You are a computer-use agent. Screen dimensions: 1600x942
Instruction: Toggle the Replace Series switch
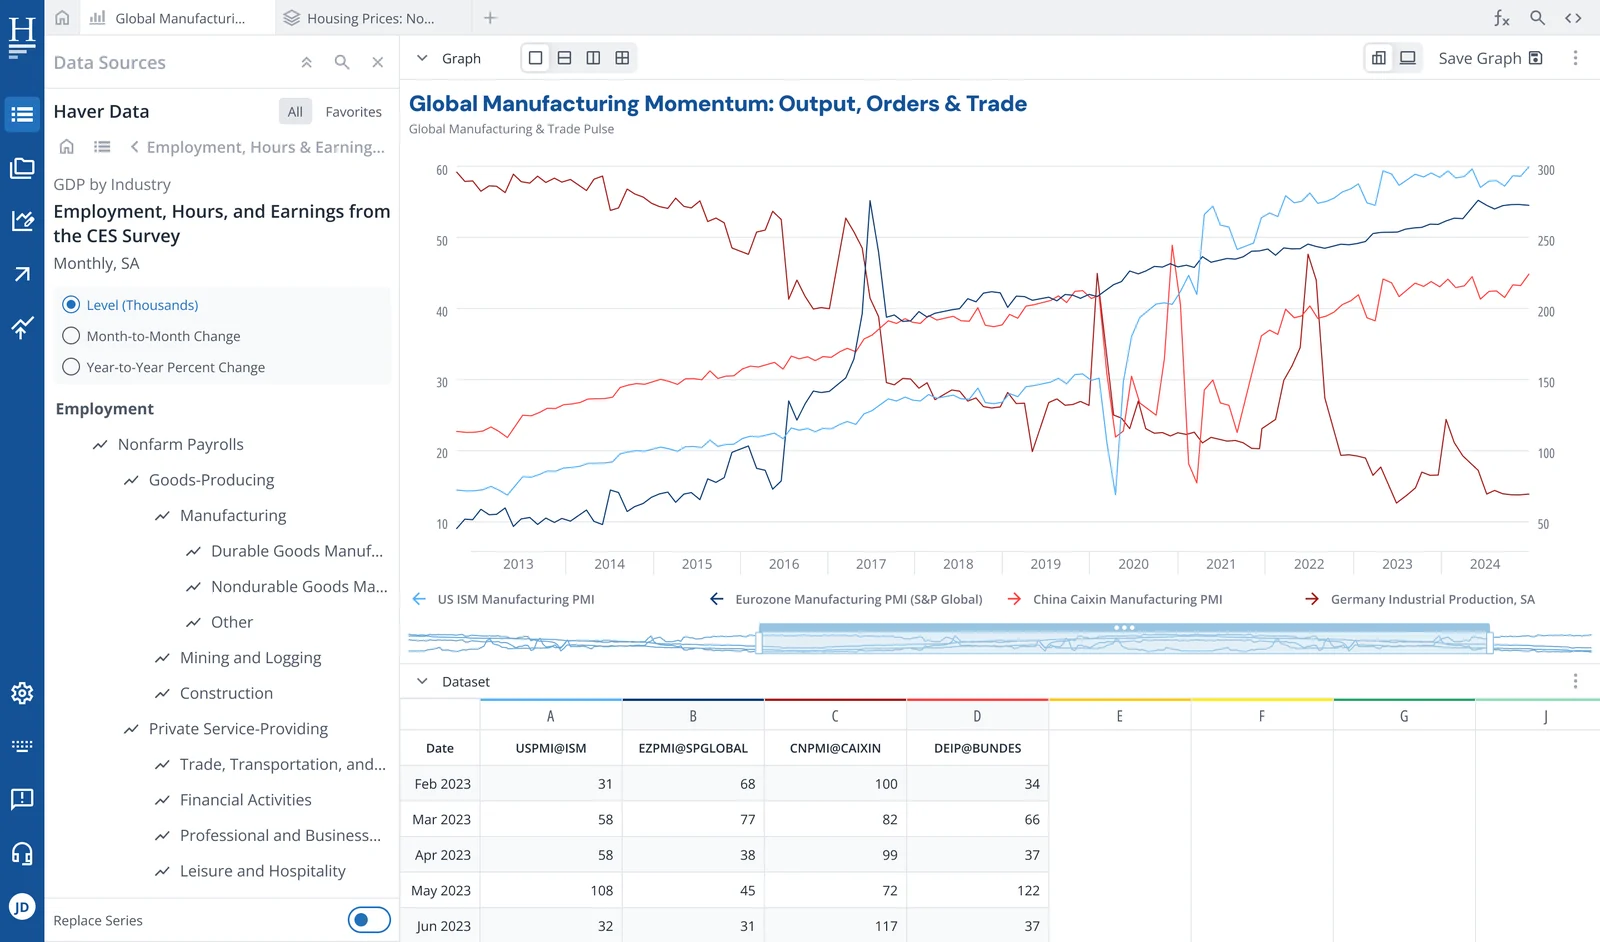pos(369,920)
